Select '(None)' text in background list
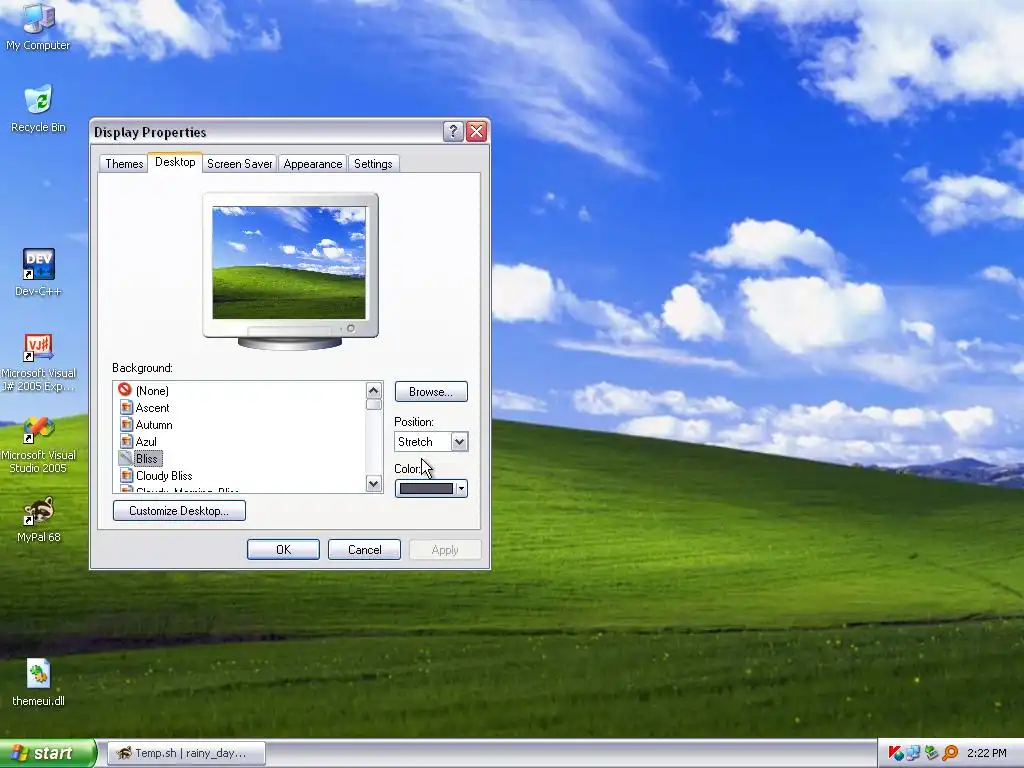 [x=152, y=391]
